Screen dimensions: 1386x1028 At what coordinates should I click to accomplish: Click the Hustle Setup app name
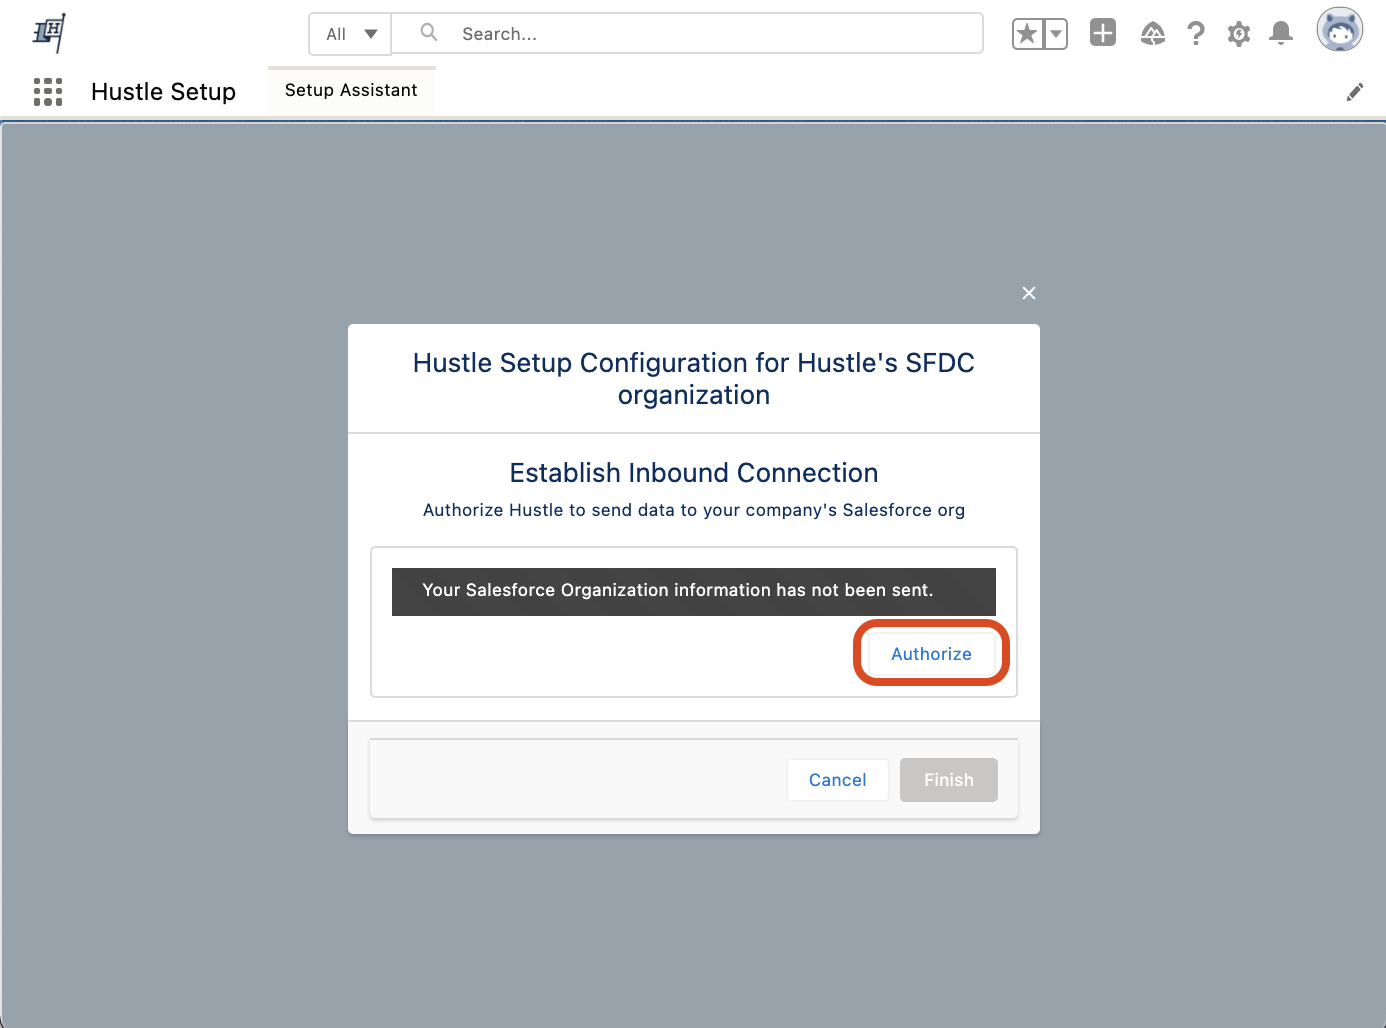[164, 92]
